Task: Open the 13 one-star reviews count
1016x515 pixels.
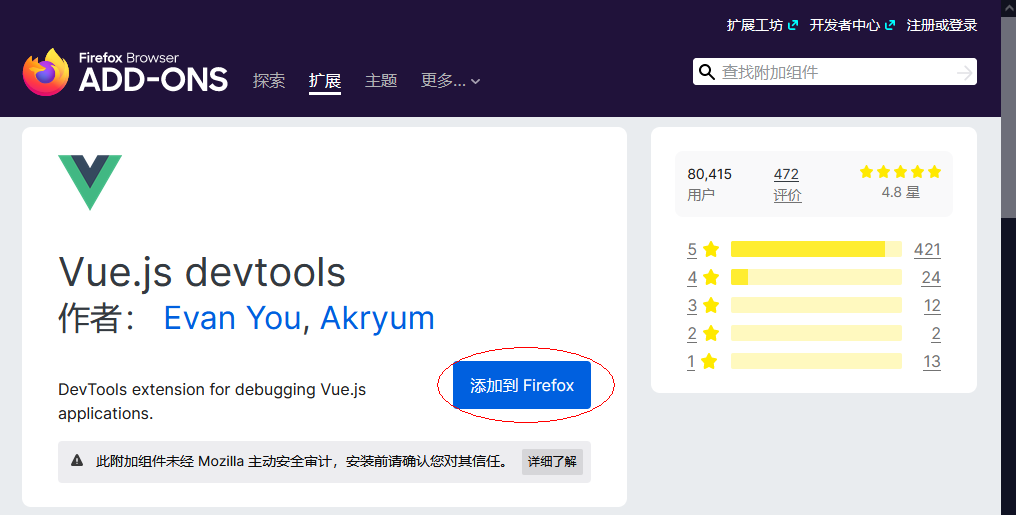Action: [x=932, y=361]
